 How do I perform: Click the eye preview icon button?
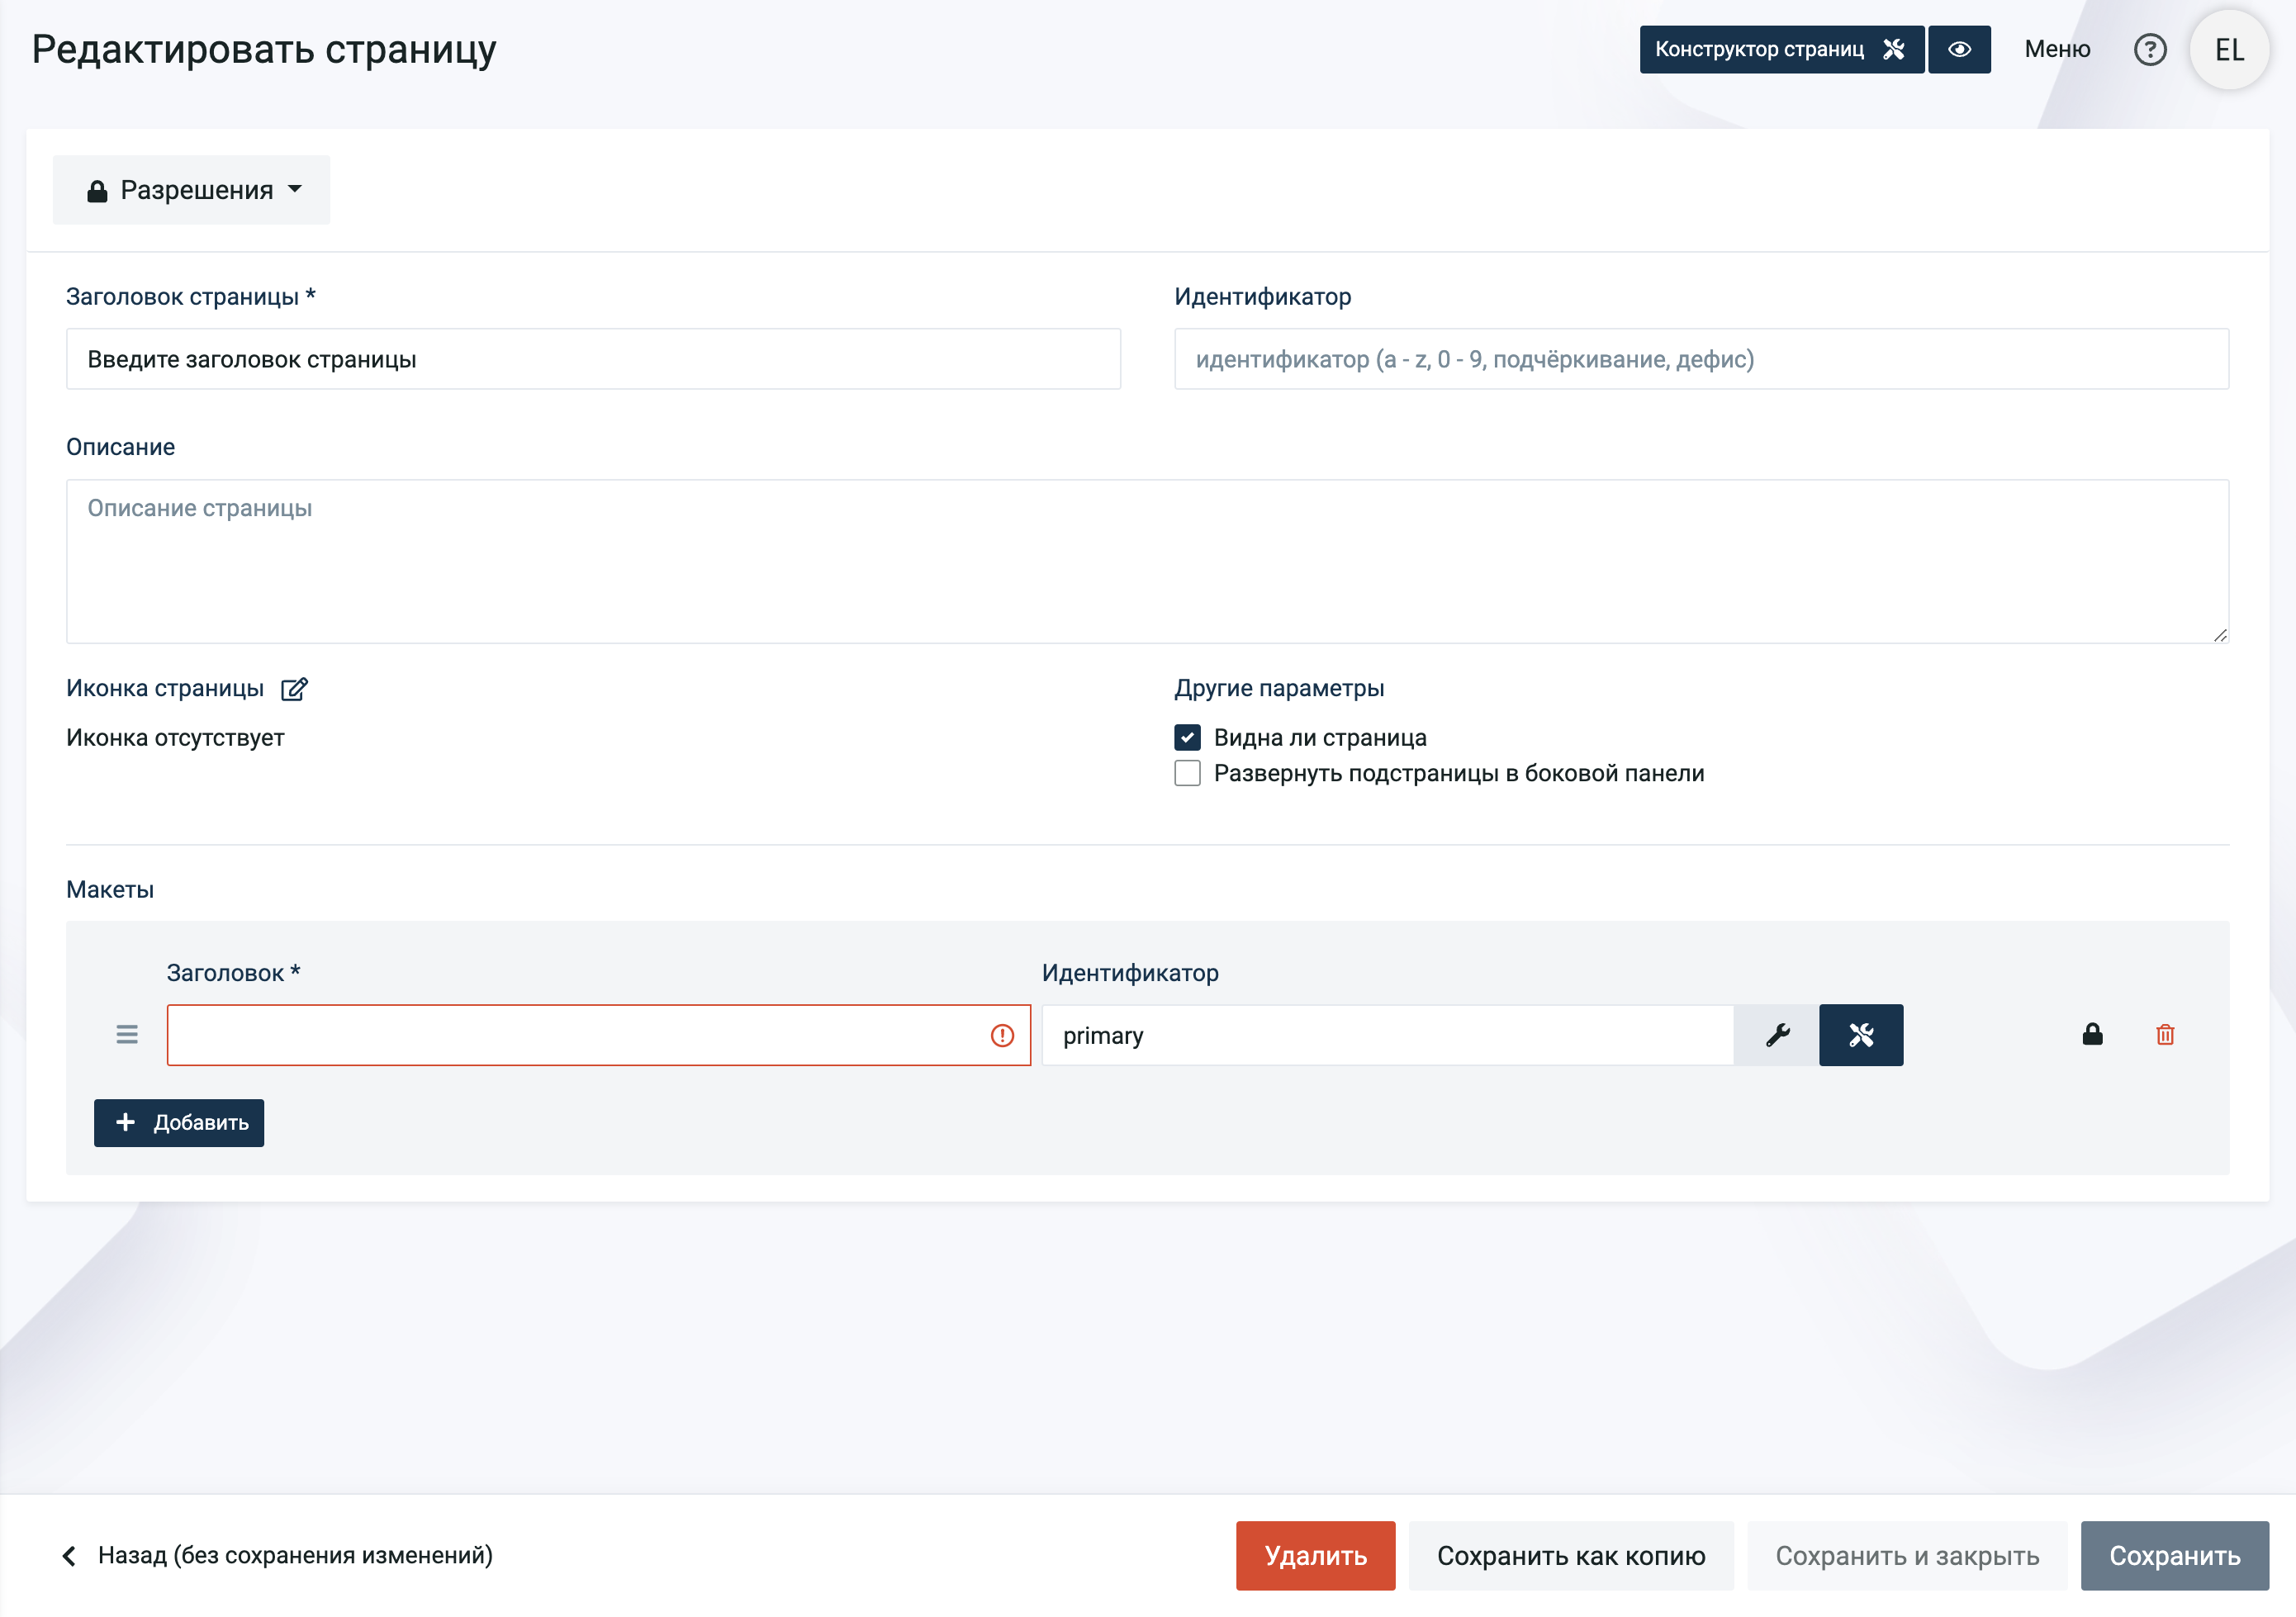pos(1959,50)
